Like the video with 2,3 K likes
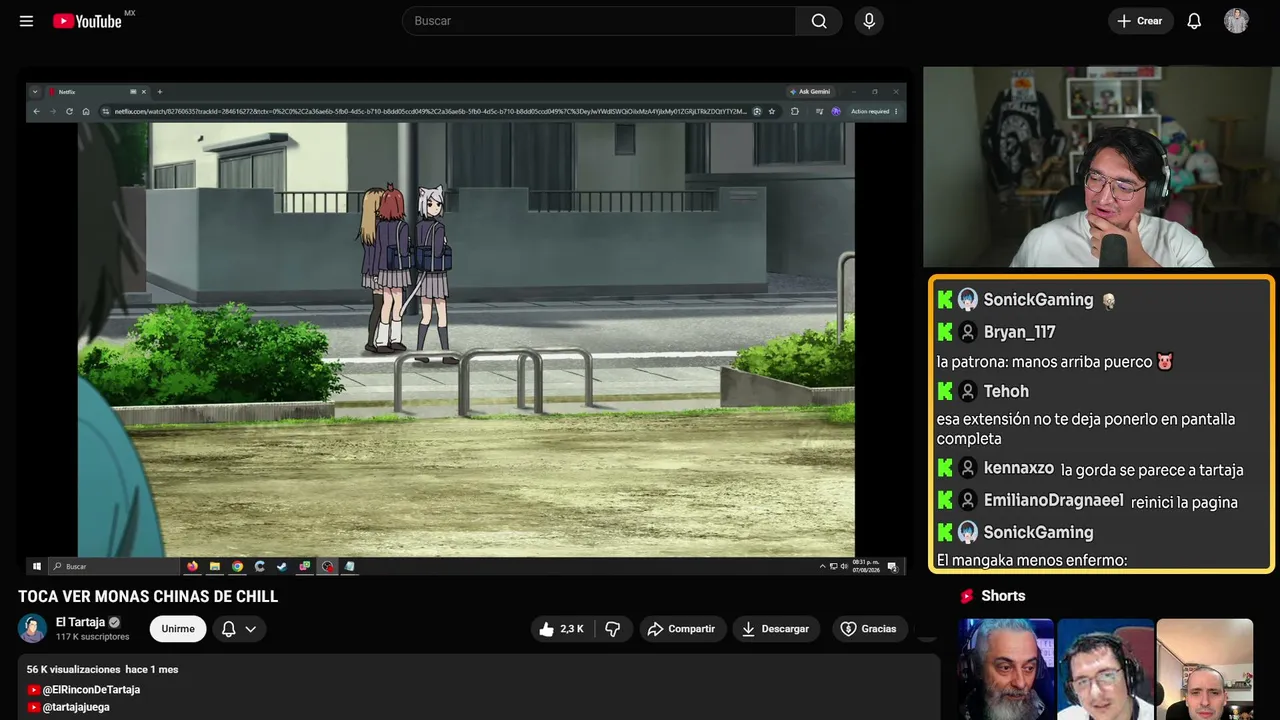 561,629
